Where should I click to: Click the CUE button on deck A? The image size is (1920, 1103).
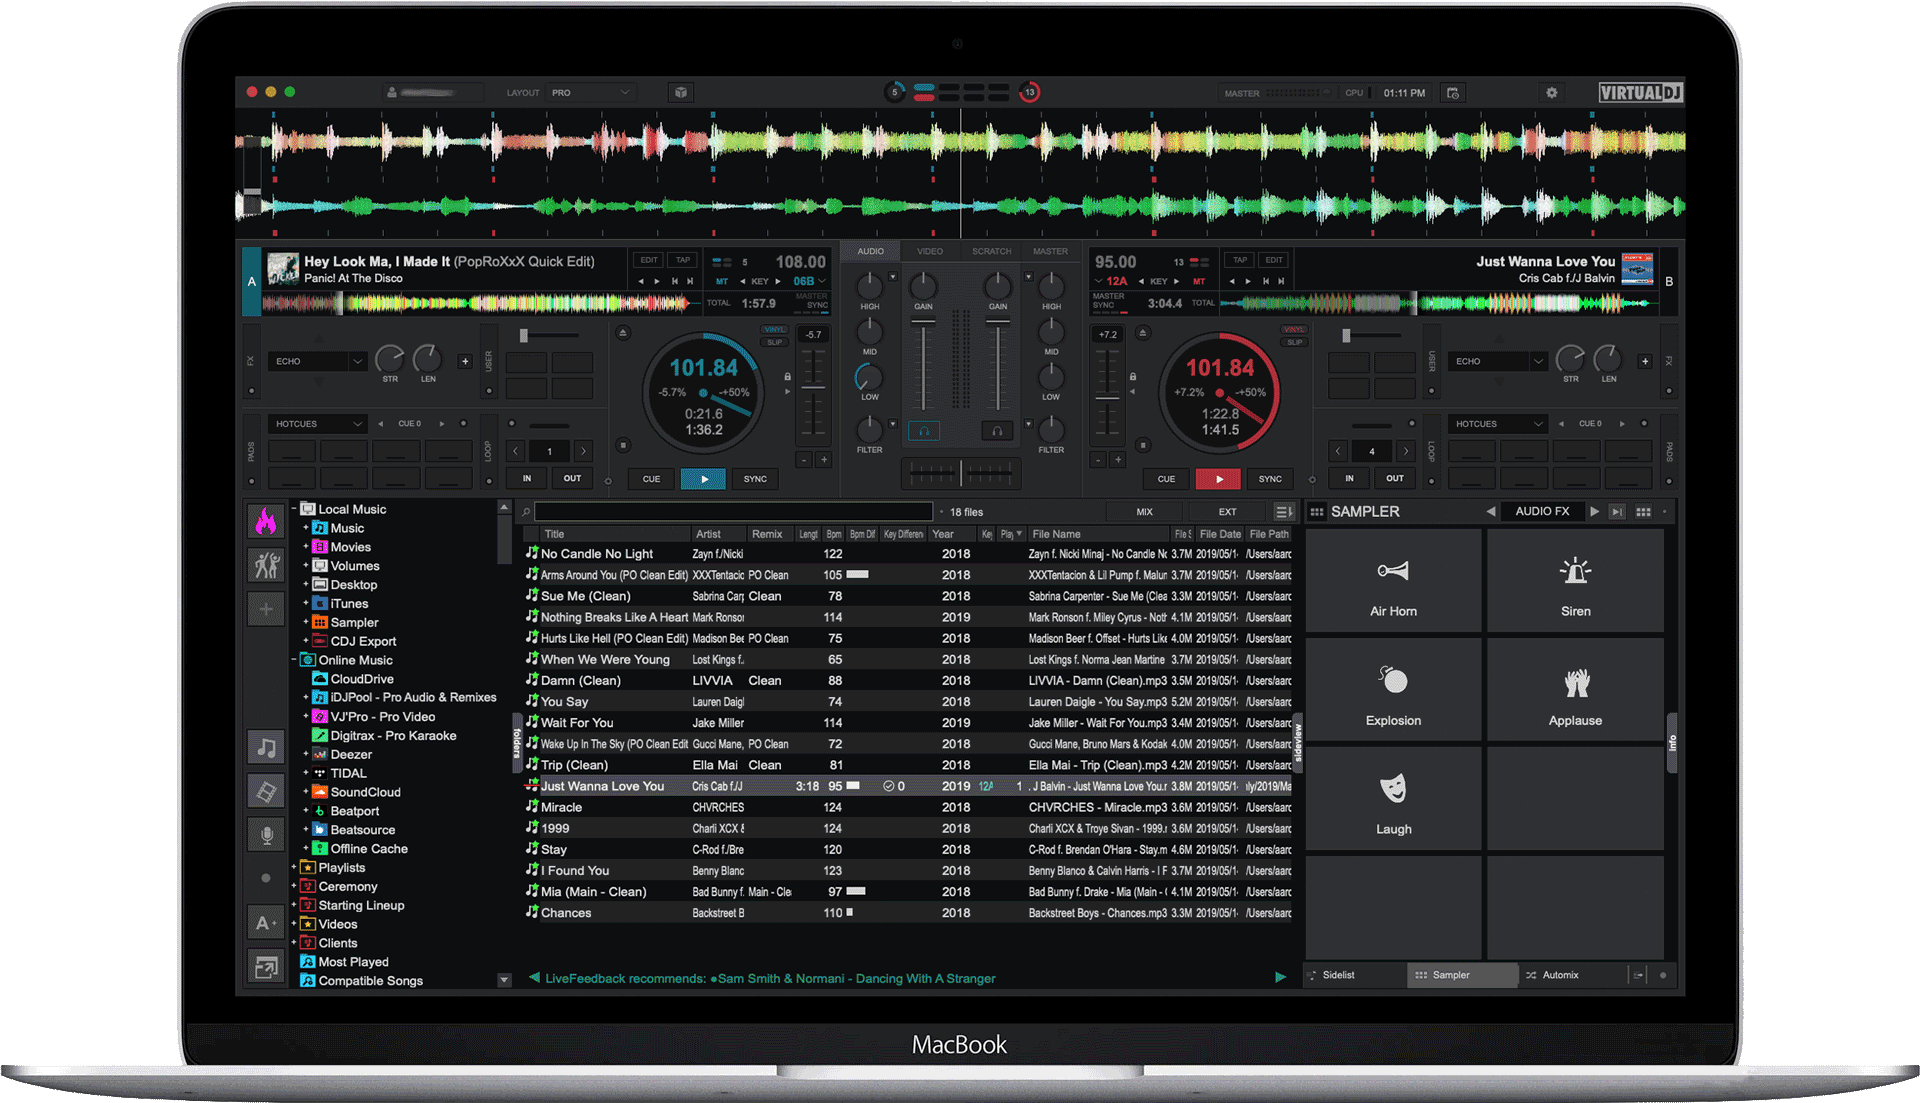(x=651, y=479)
